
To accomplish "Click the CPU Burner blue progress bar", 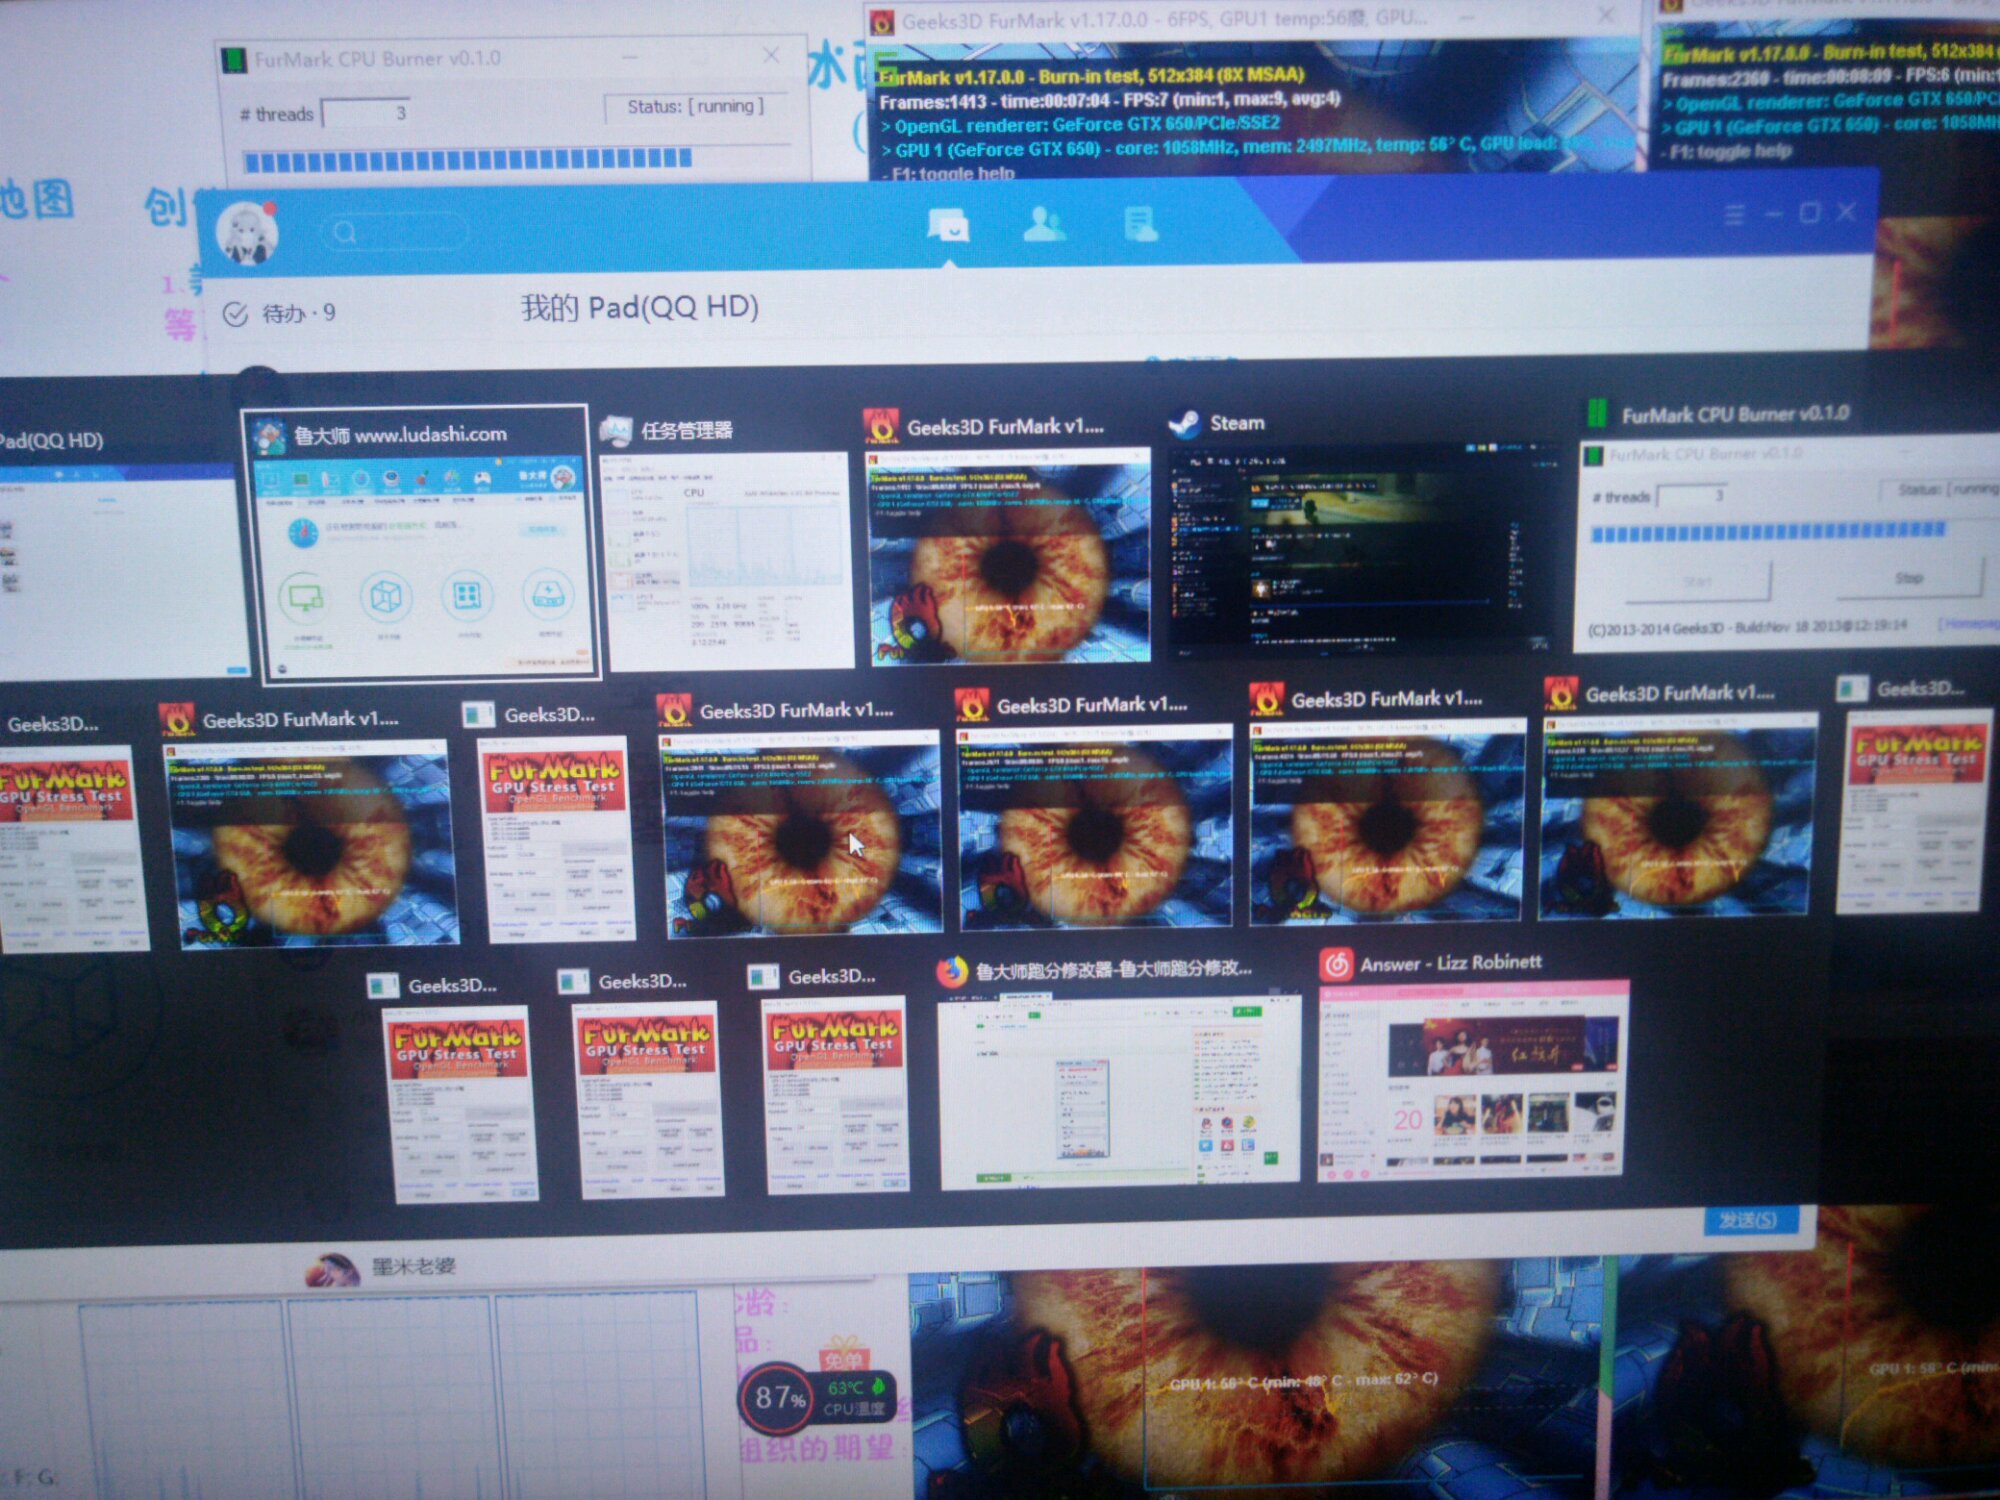I will click(467, 160).
